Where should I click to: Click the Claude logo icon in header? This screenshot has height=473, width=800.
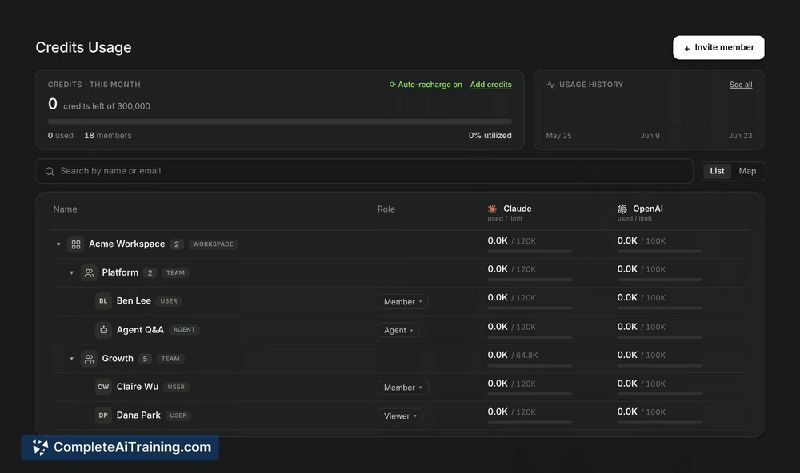492,209
